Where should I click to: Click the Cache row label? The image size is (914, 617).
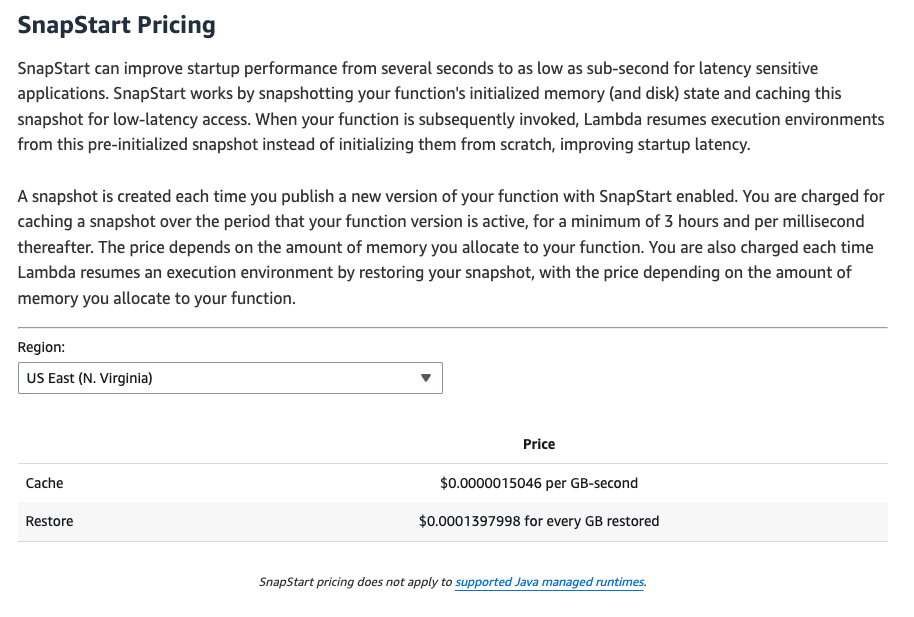click(x=44, y=483)
